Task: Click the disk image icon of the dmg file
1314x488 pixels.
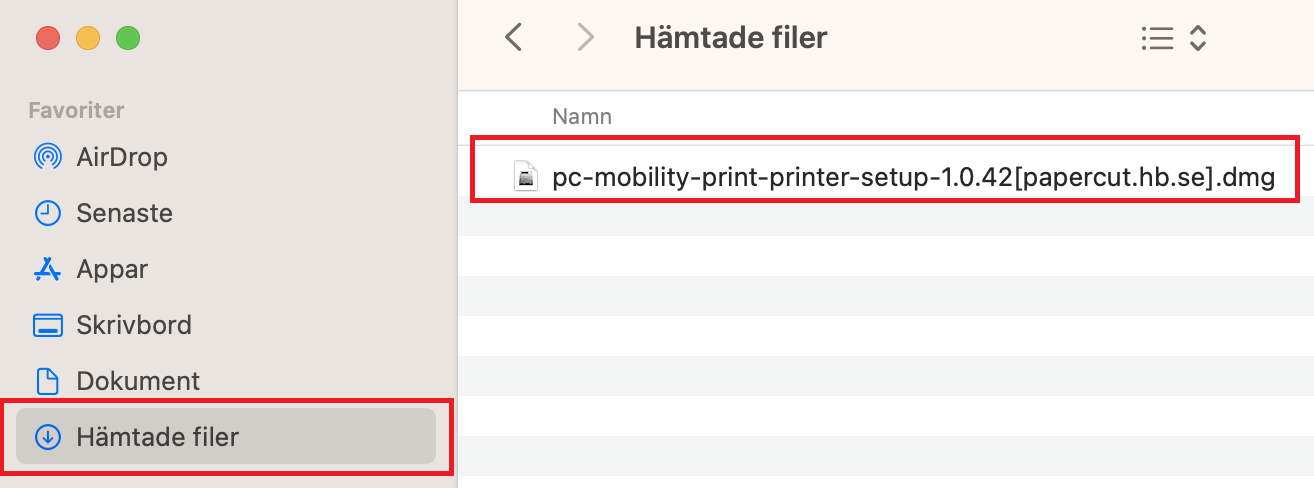Action: [x=526, y=178]
